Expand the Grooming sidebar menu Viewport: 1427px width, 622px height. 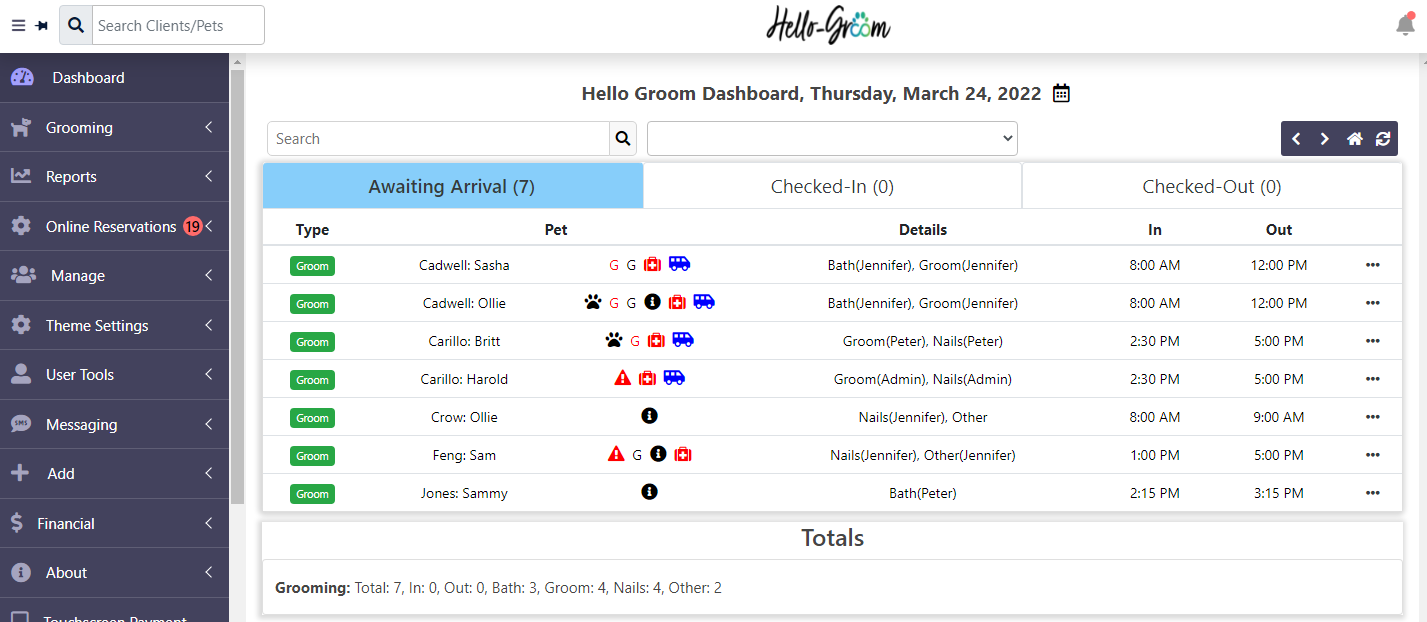pyautogui.click(x=114, y=128)
